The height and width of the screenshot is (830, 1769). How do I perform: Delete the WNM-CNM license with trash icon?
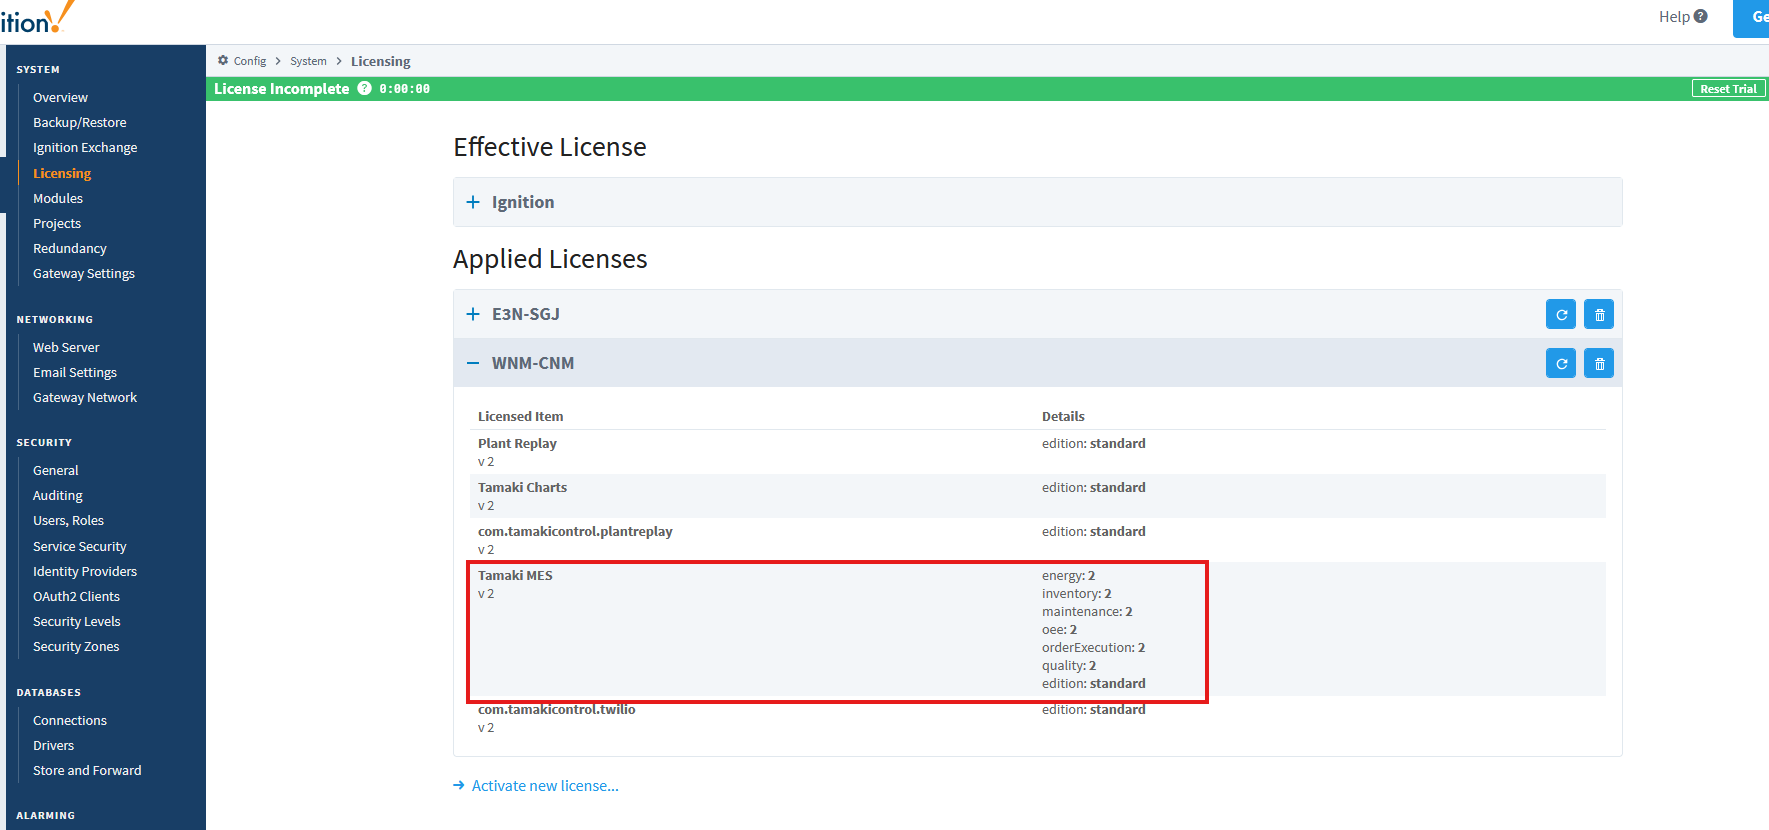[1599, 363]
